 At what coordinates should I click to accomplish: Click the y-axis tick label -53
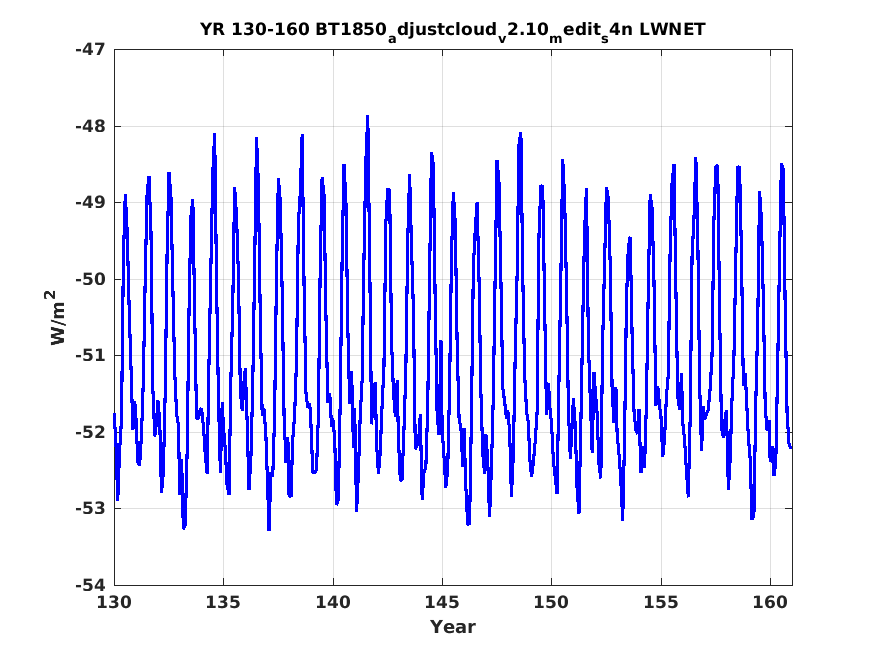point(90,508)
